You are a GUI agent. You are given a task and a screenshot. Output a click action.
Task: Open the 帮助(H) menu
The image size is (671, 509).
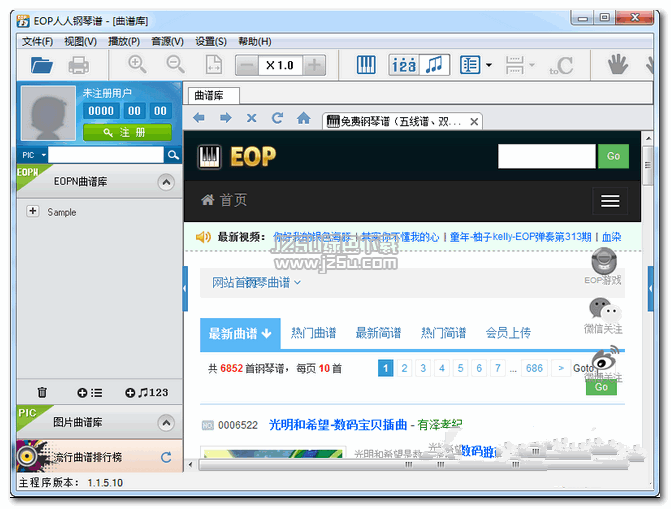pyautogui.click(x=255, y=42)
